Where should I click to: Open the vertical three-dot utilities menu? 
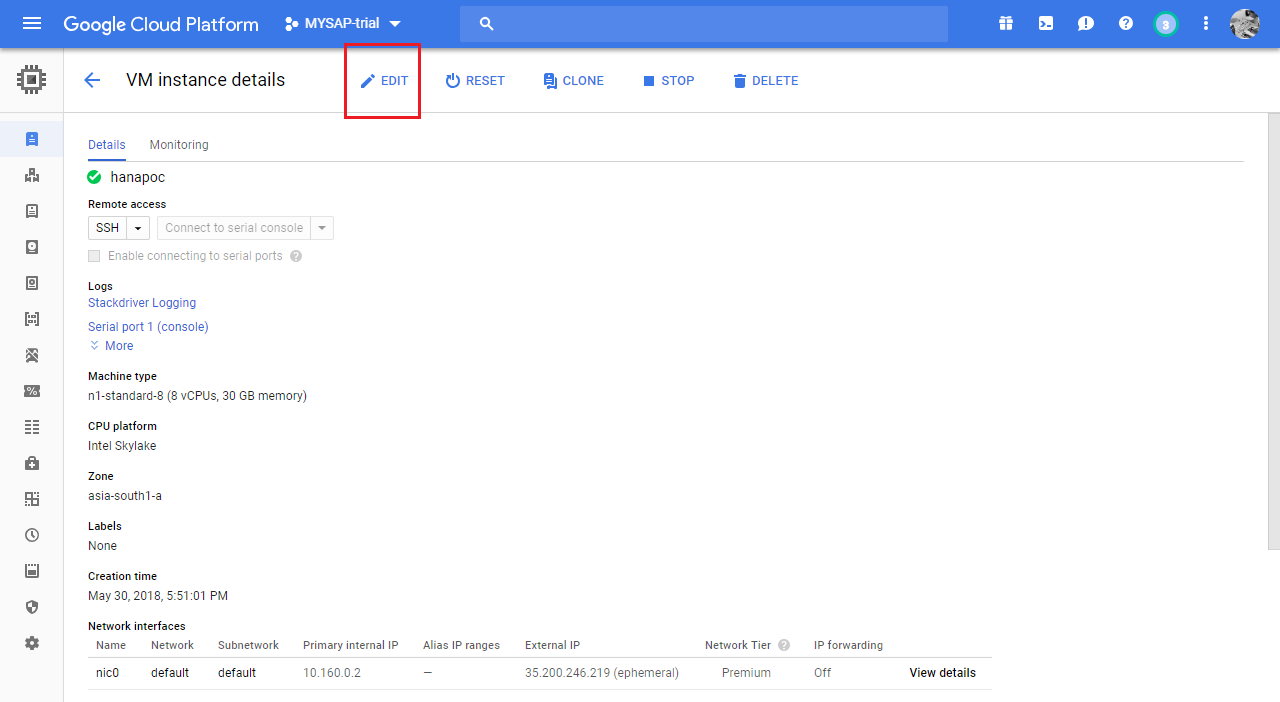[1206, 23]
